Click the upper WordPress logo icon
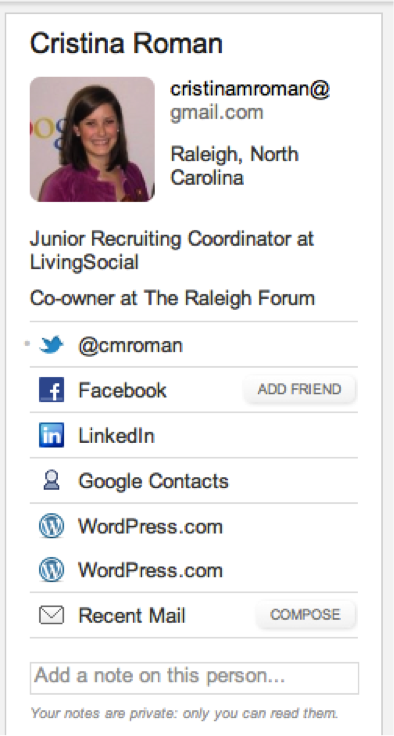Screen dimensions: 394x736 [51, 526]
